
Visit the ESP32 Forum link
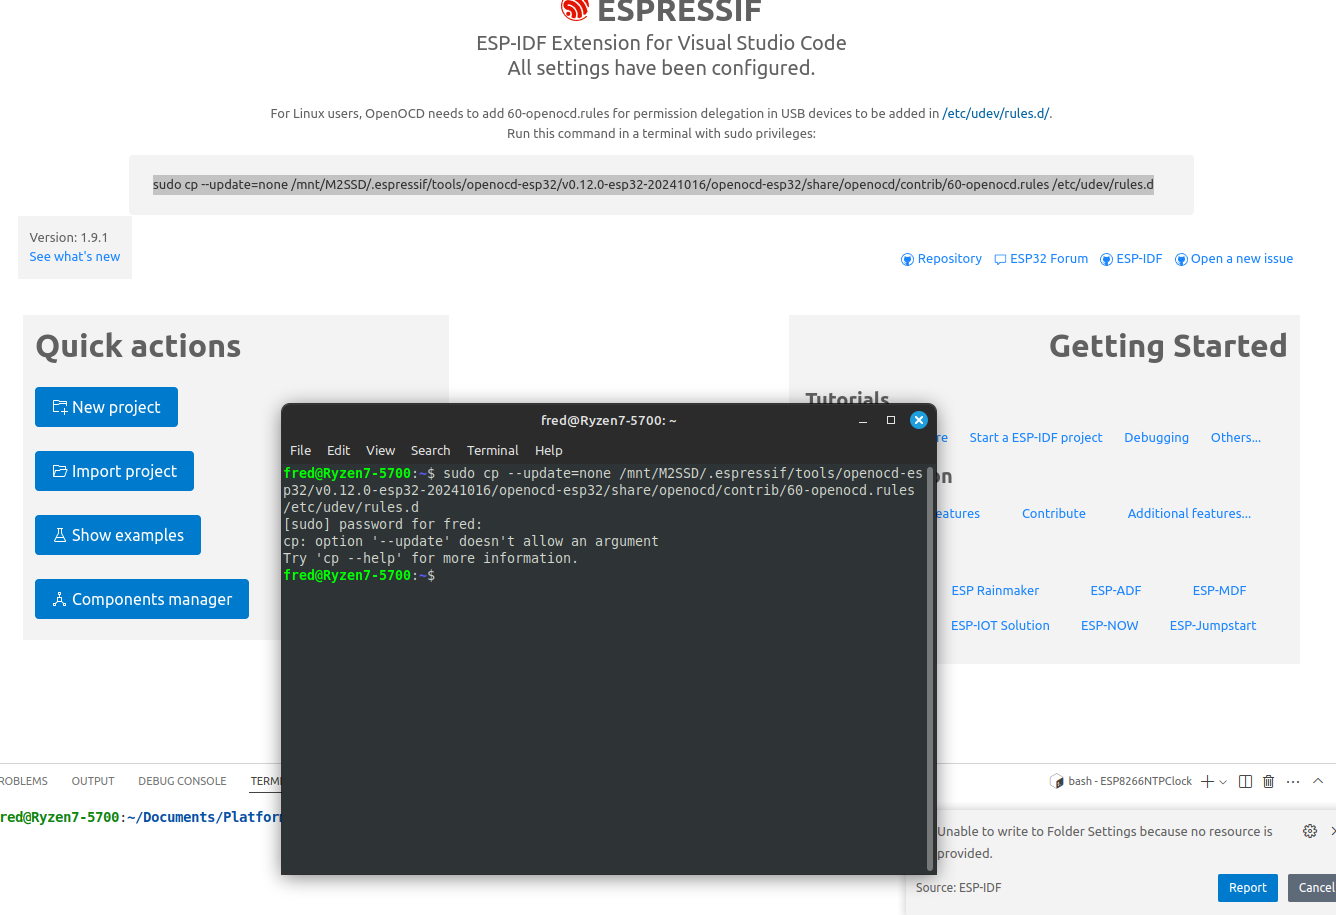click(x=1049, y=259)
